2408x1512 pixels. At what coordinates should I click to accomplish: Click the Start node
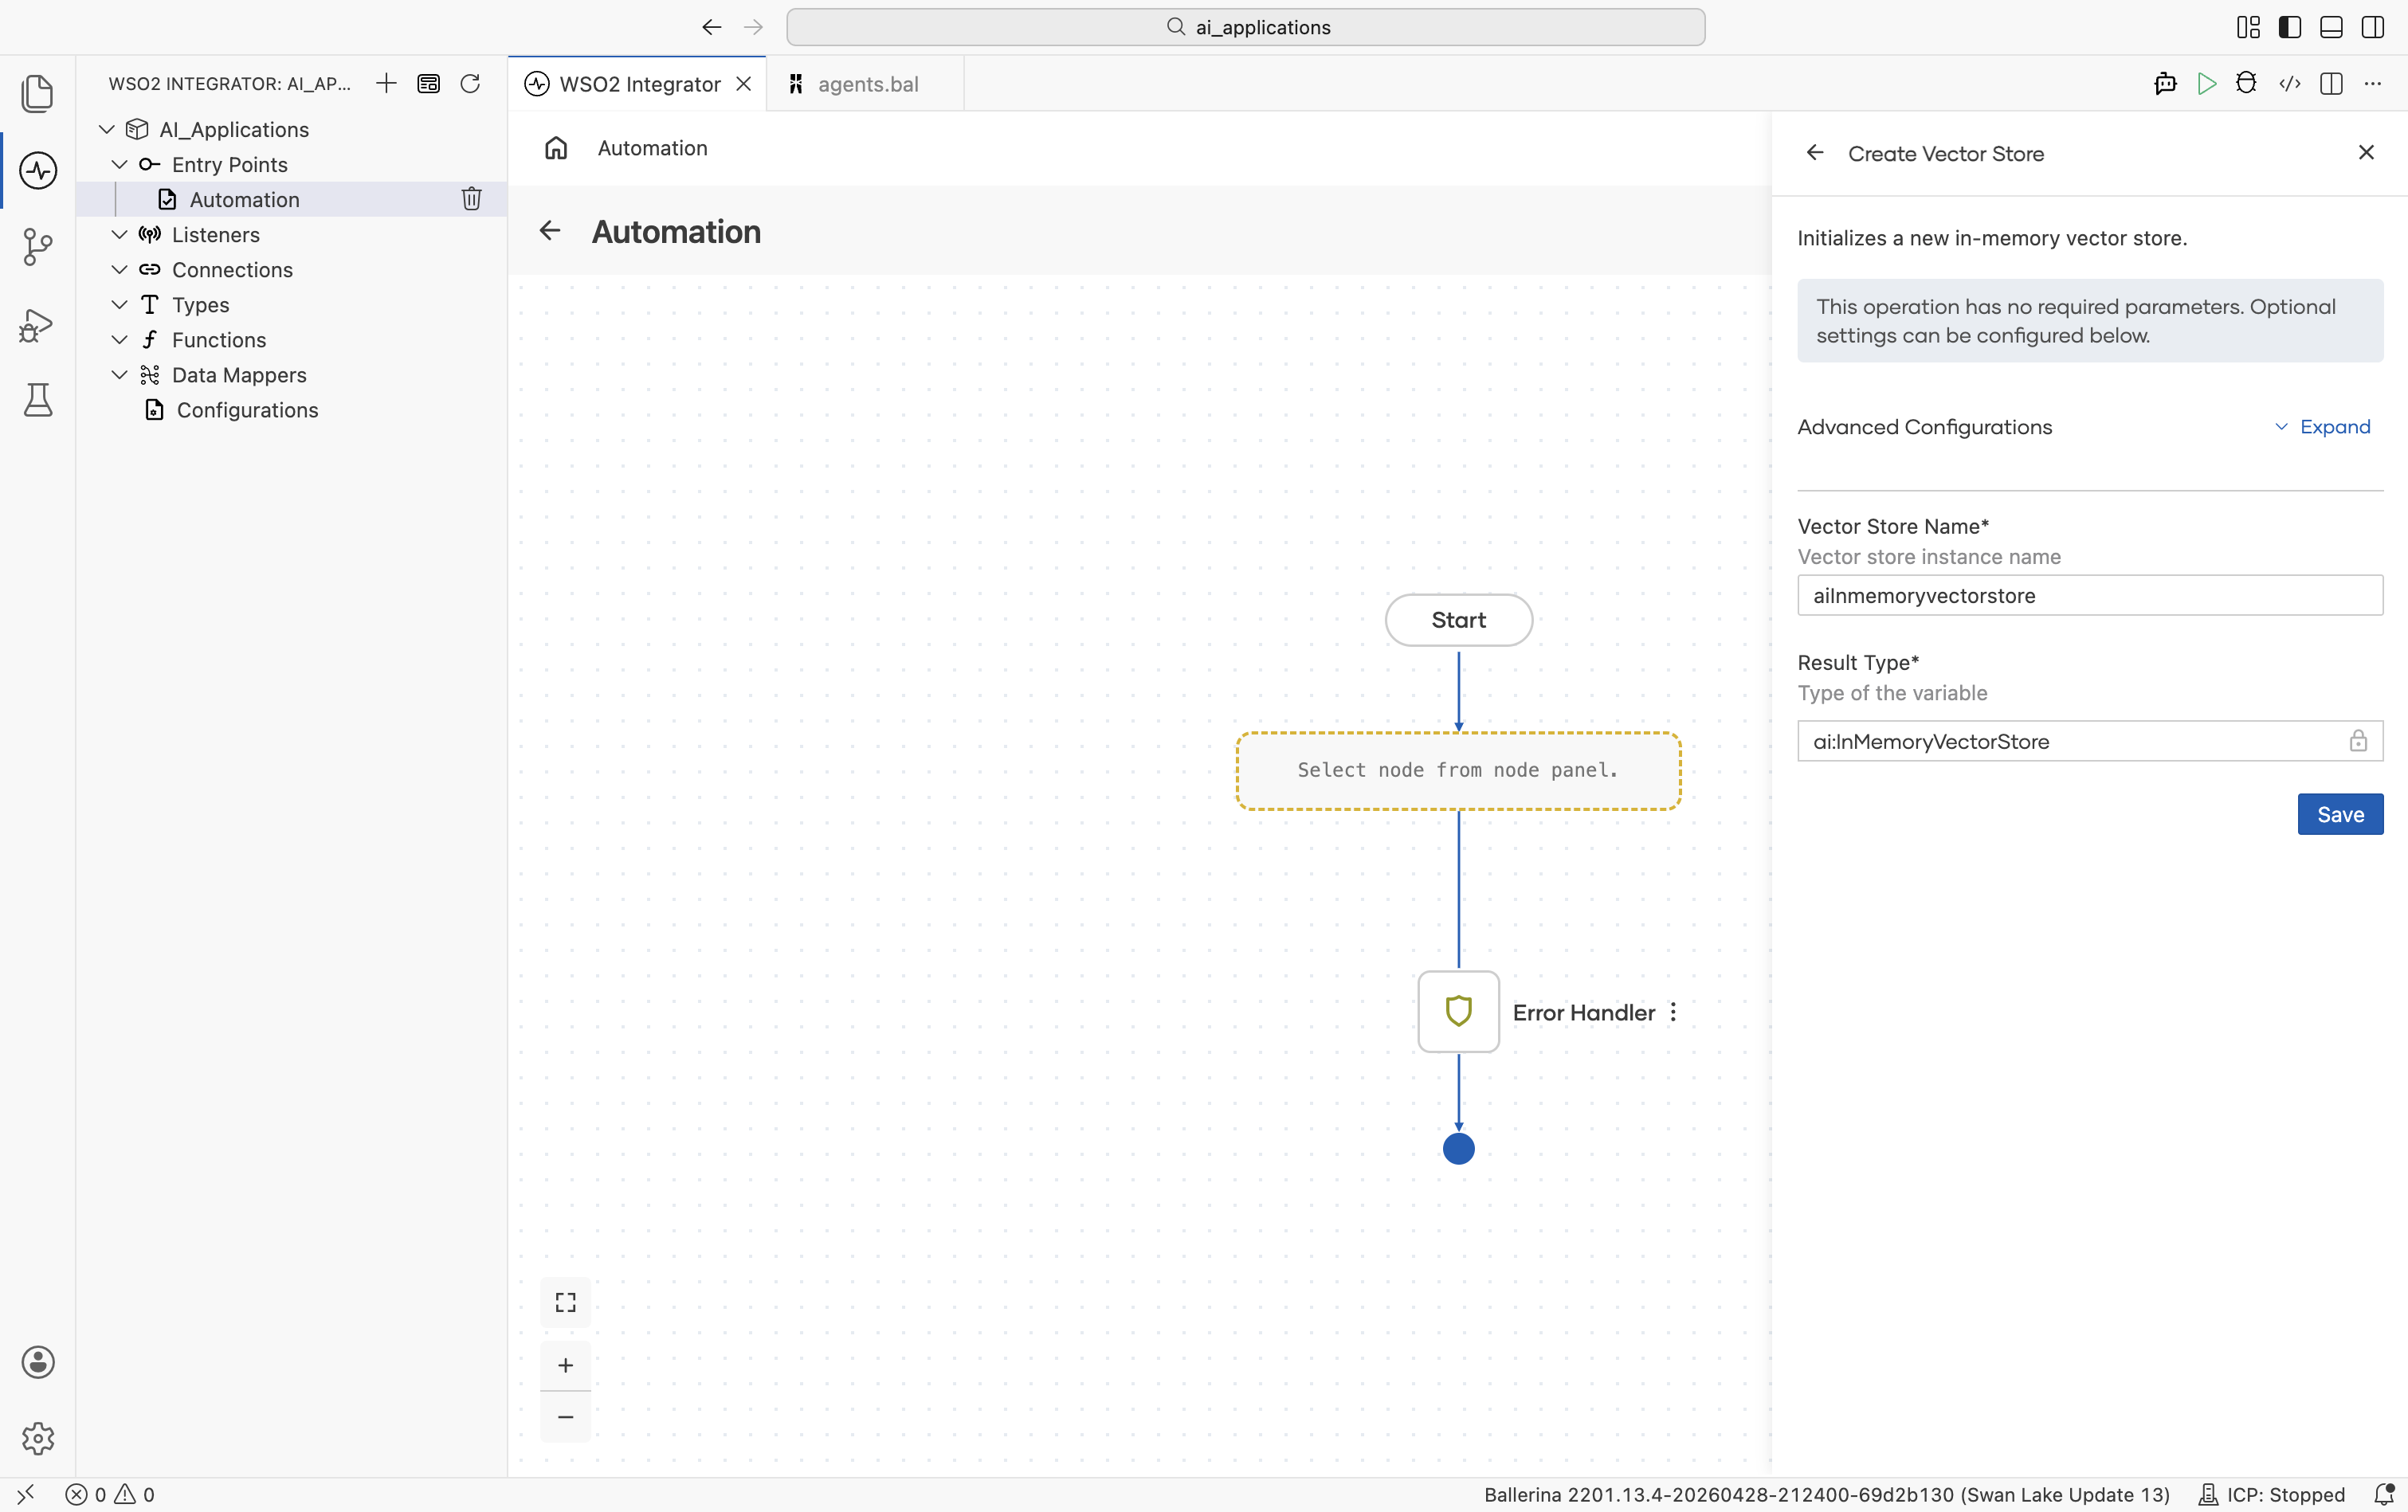click(x=1458, y=620)
